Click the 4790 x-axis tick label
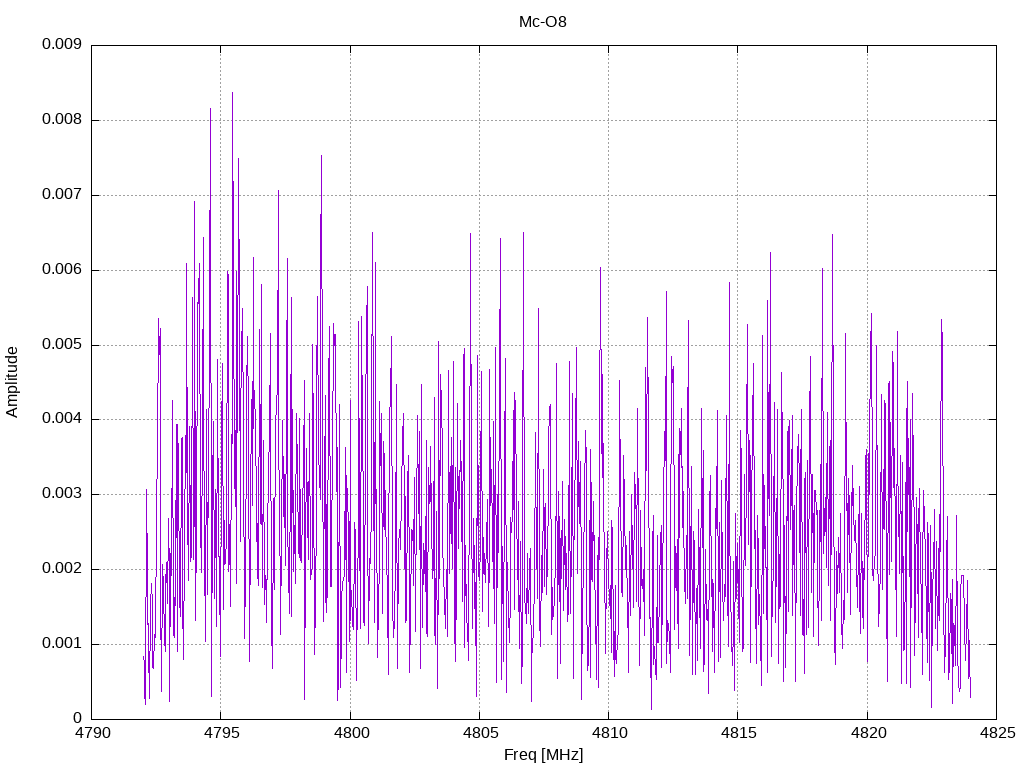Screen dimensions: 1024x768 click(92, 734)
